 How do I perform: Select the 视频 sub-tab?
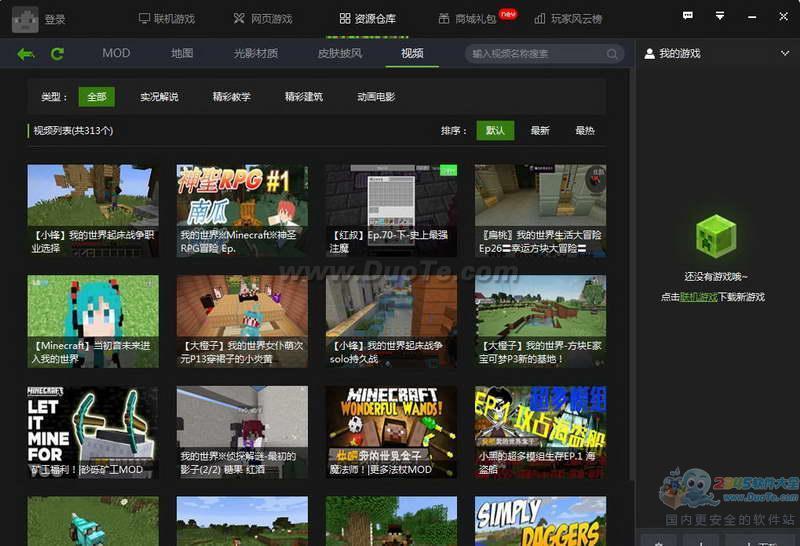click(x=412, y=53)
